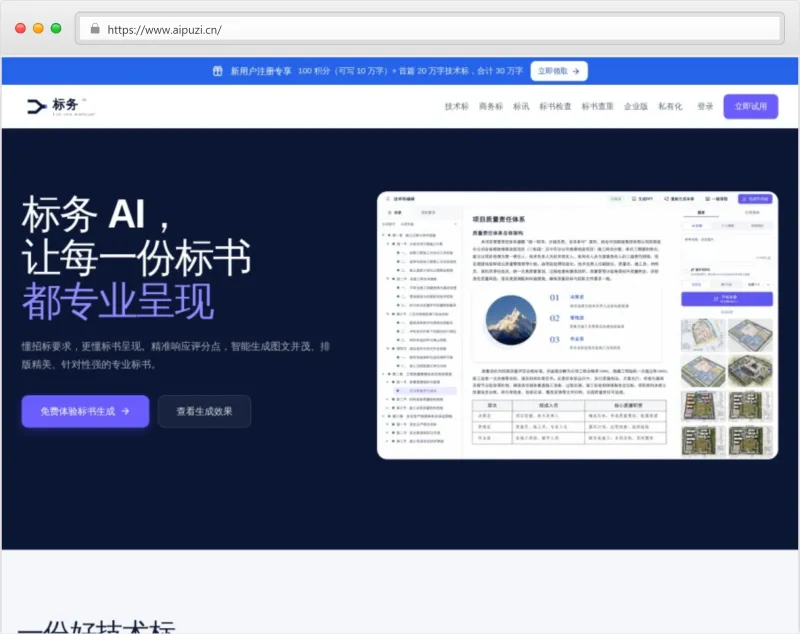The height and width of the screenshot is (634, 800).
Task: Click the 项目质量责任体系 heading in the preview
Action: 498,219
